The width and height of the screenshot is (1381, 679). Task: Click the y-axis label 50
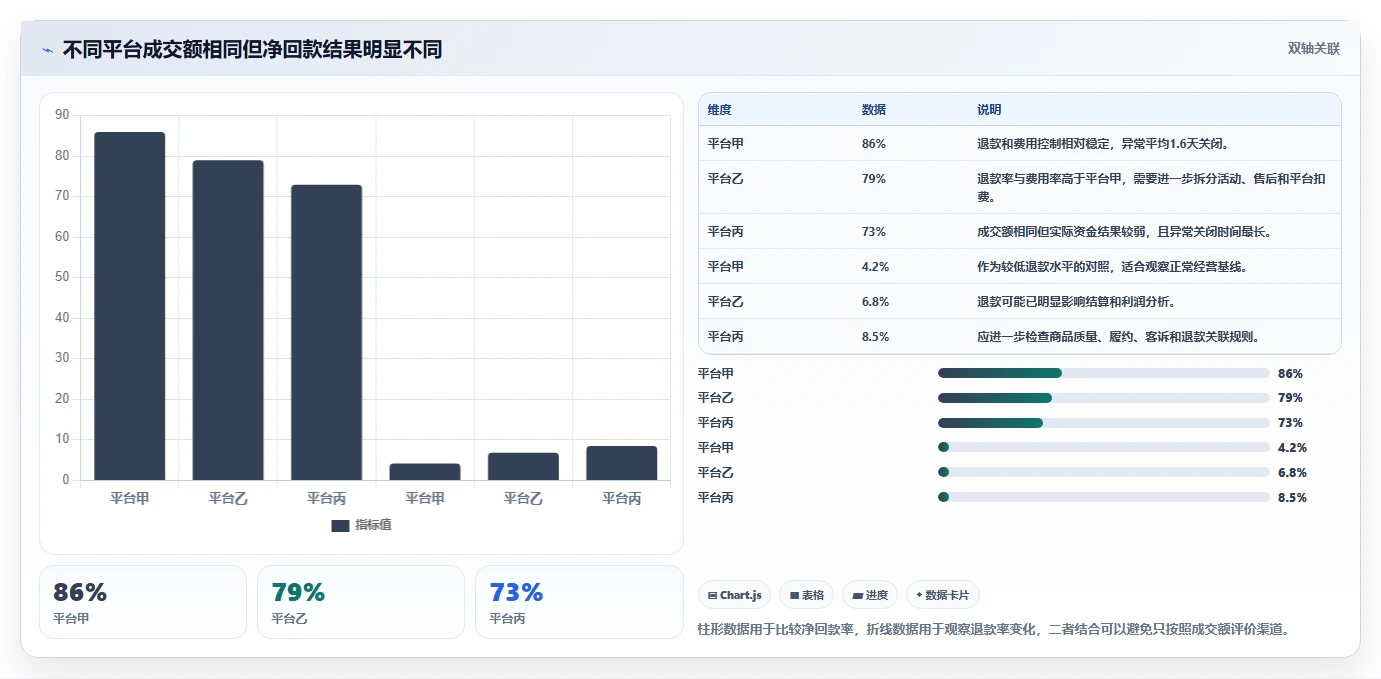tap(62, 278)
